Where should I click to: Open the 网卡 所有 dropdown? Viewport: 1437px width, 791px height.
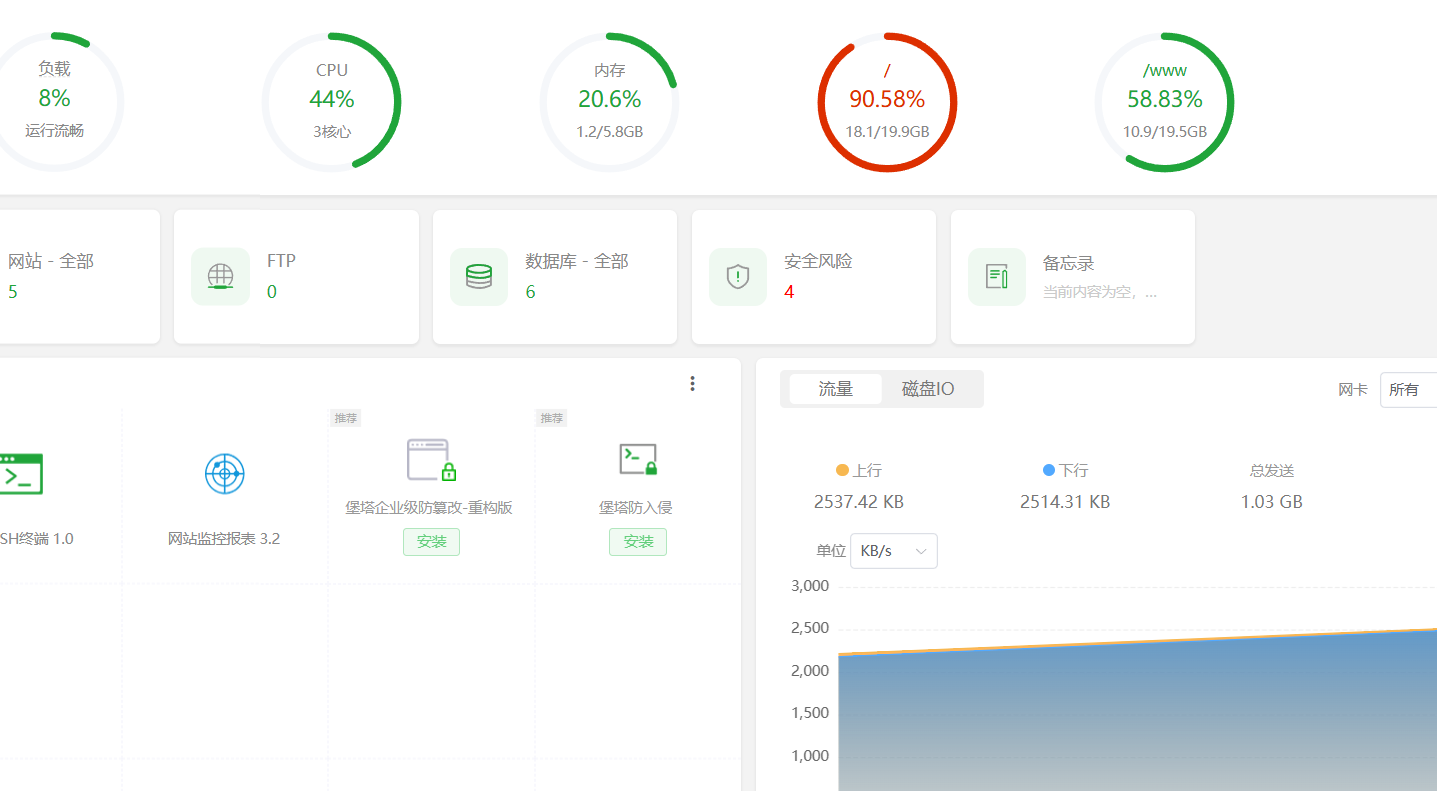[x=1408, y=390]
